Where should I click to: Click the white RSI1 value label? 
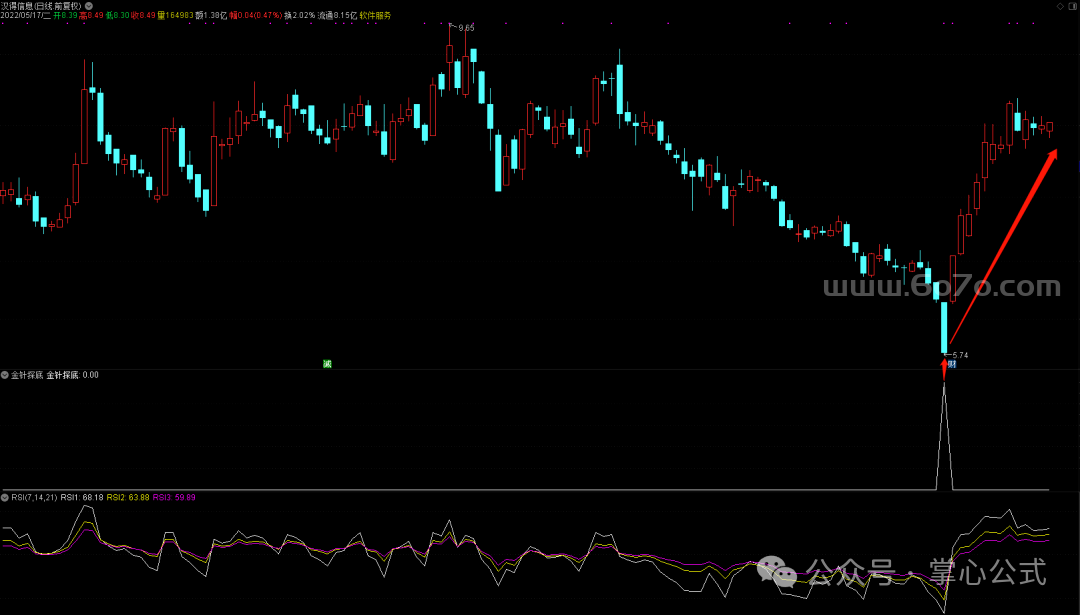coord(82,497)
